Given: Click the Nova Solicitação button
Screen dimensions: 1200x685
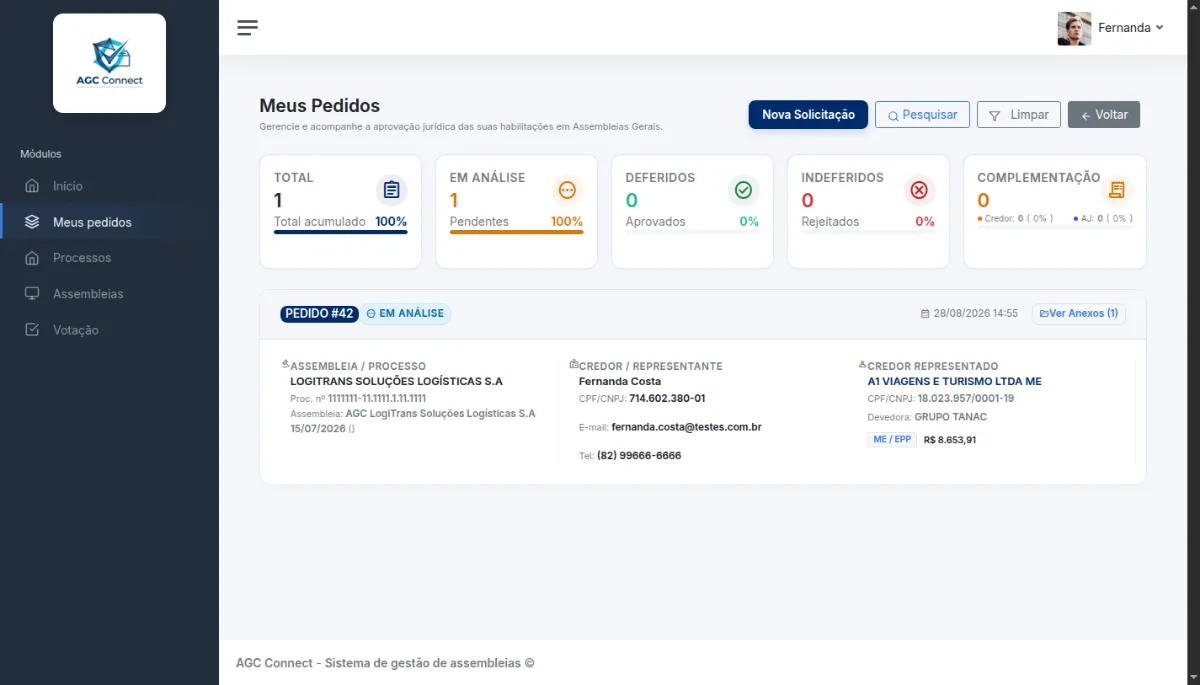Looking at the screenshot, I should pos(808,115).
